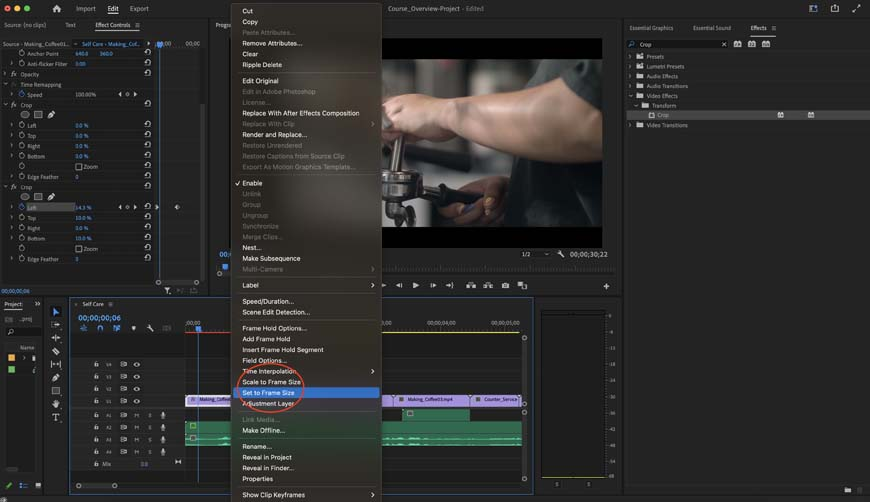Image resolution: width=870 pixels, height=502 pixels.
Task: Toggle animation stopwatch for second Crop Left
Action: click(22, 207)
